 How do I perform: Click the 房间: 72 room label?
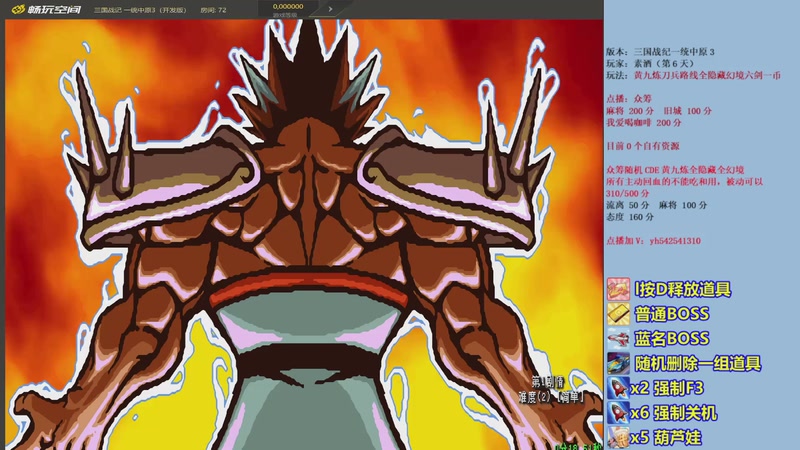213,10
